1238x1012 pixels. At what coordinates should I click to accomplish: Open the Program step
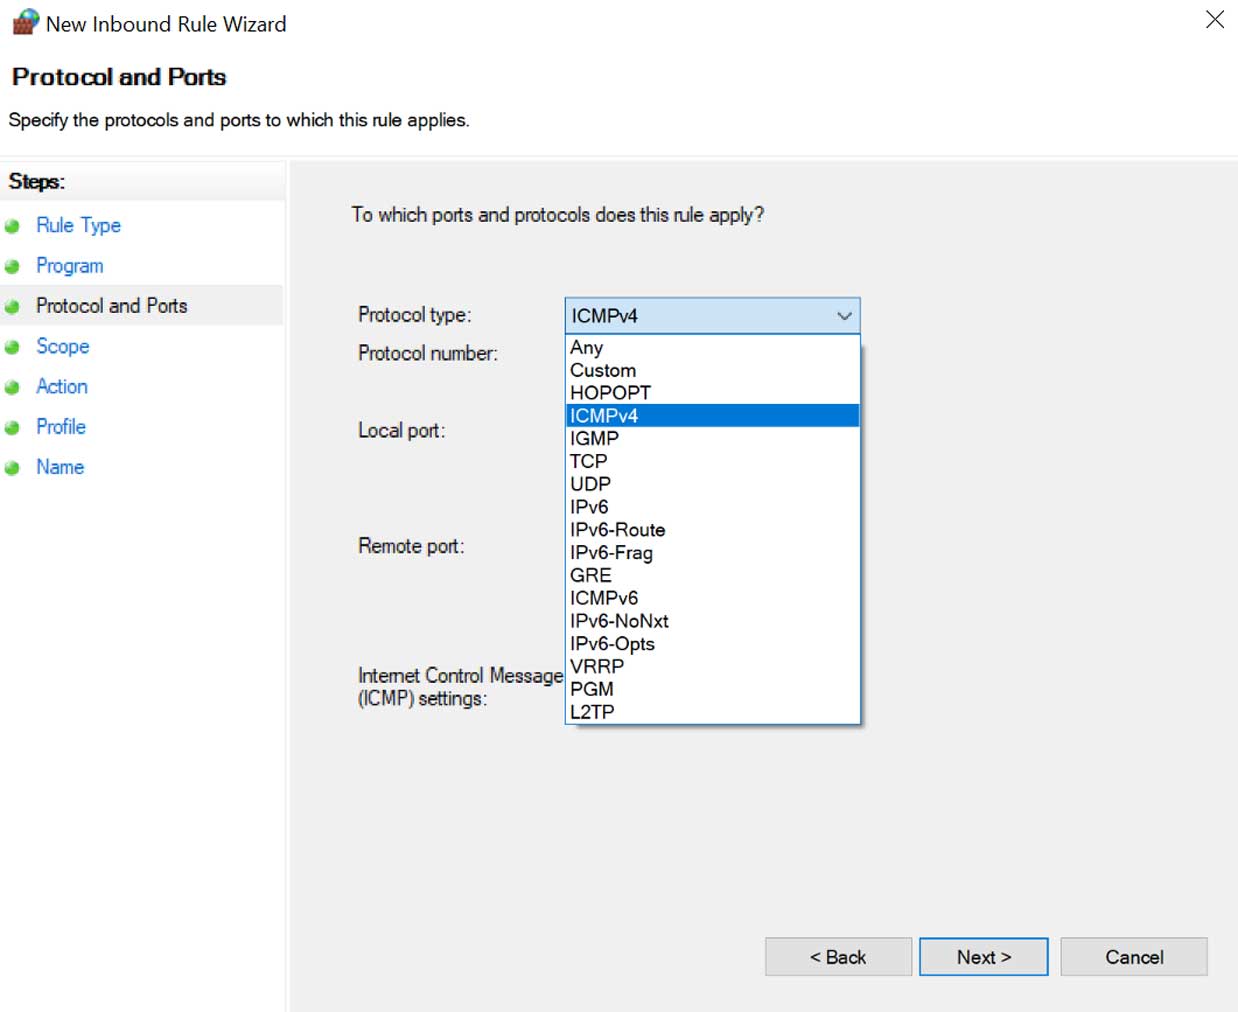click(70, 266)
